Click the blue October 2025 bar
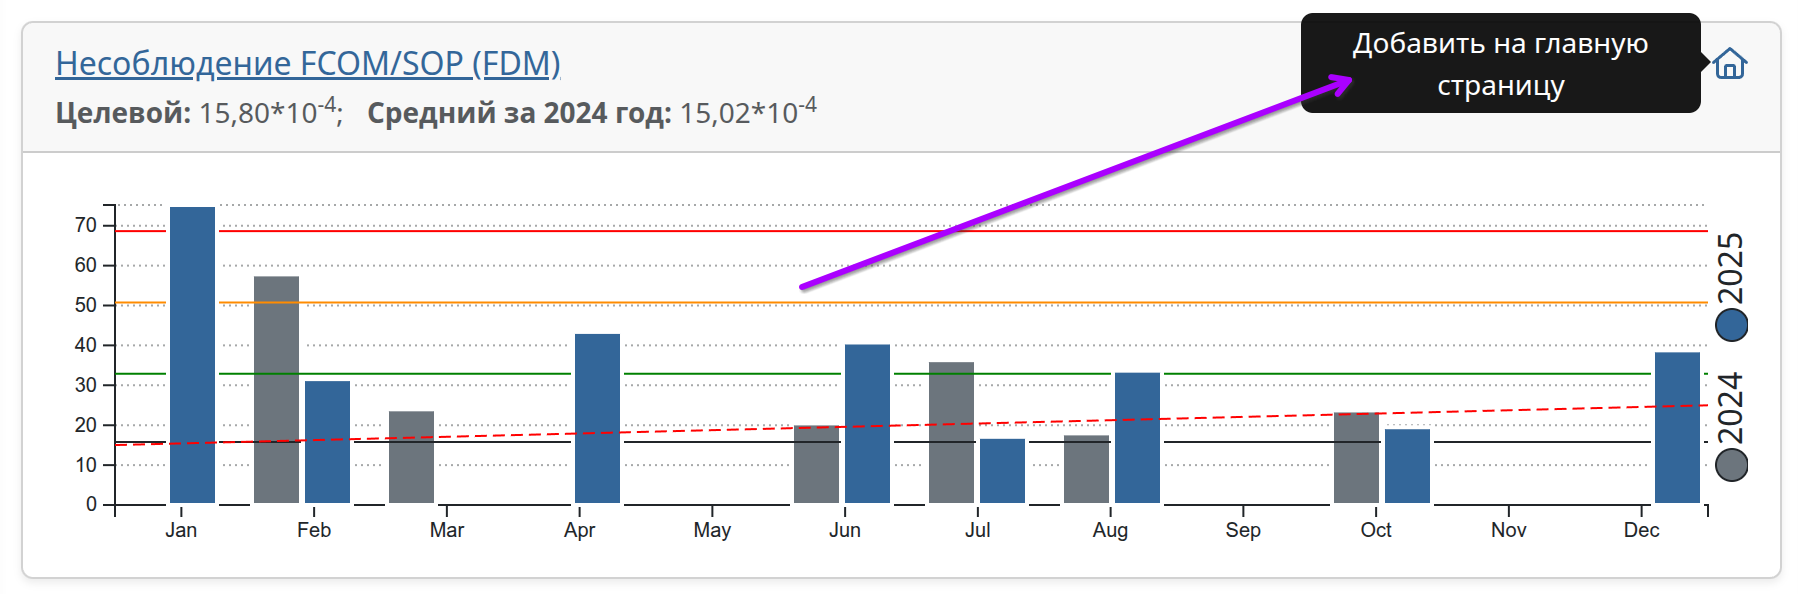Screen dimensions: 1798x594 [x=1407, y=466]
